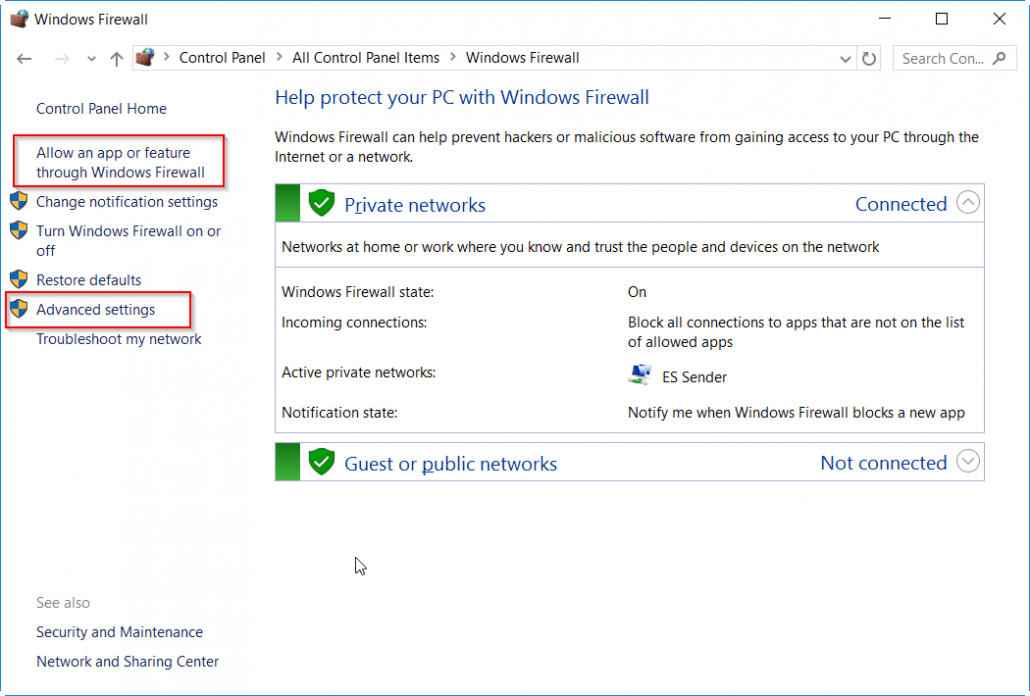
Task: Click the Windows Firewall shield icon in the title bar
Action: [x=20, y=18]
